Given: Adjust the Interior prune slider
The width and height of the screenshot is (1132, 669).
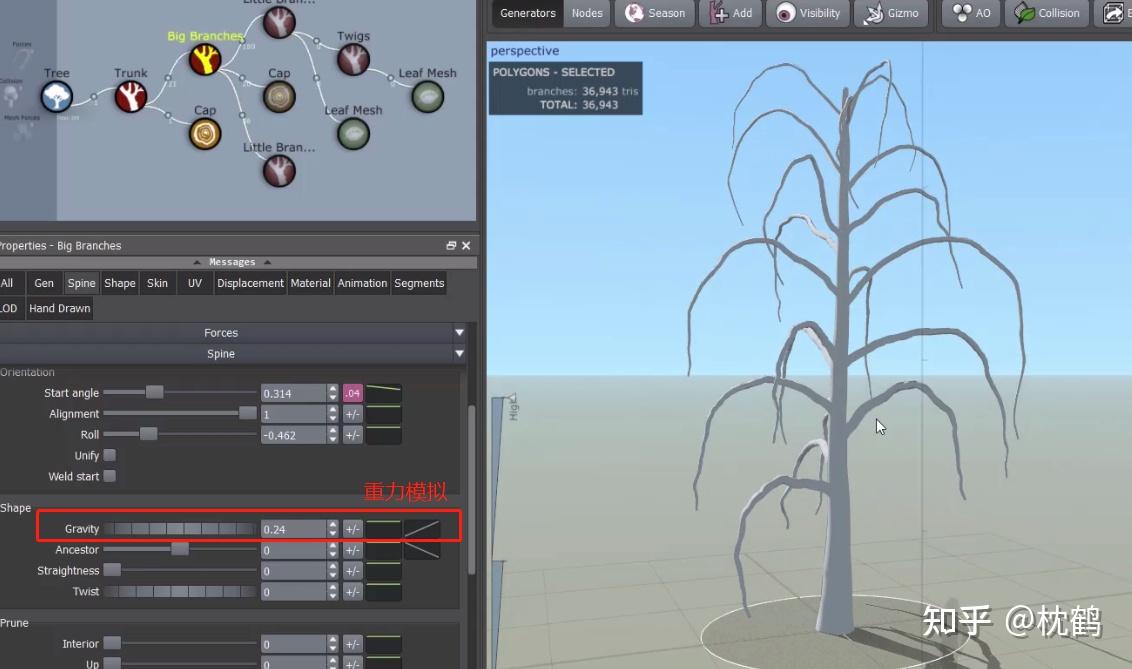Looking at the screenshot, I should click(112, 643).
